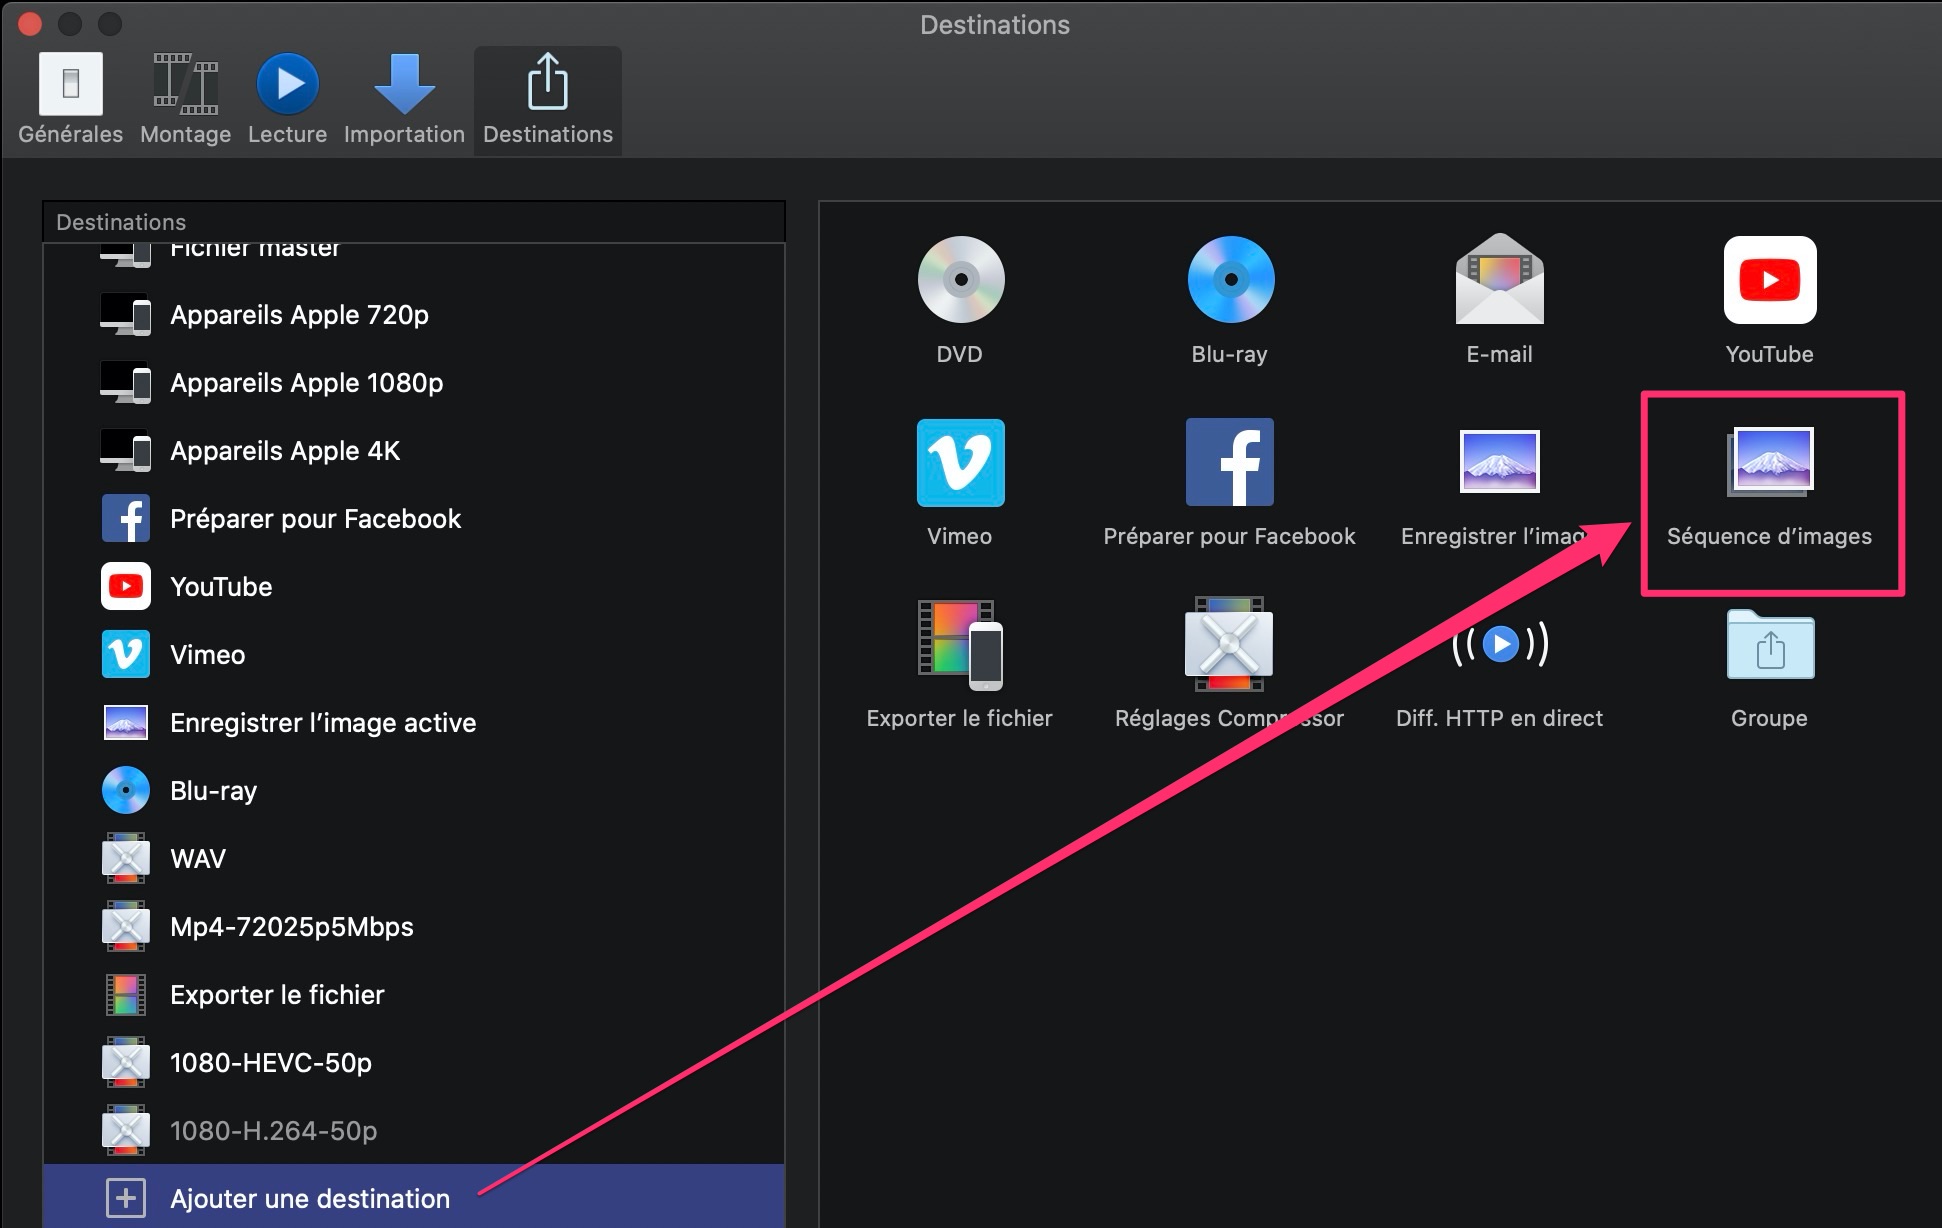The image size is (1942, 1228).
Task: Select the Destinations preferences tab
Action: [548, 100]
